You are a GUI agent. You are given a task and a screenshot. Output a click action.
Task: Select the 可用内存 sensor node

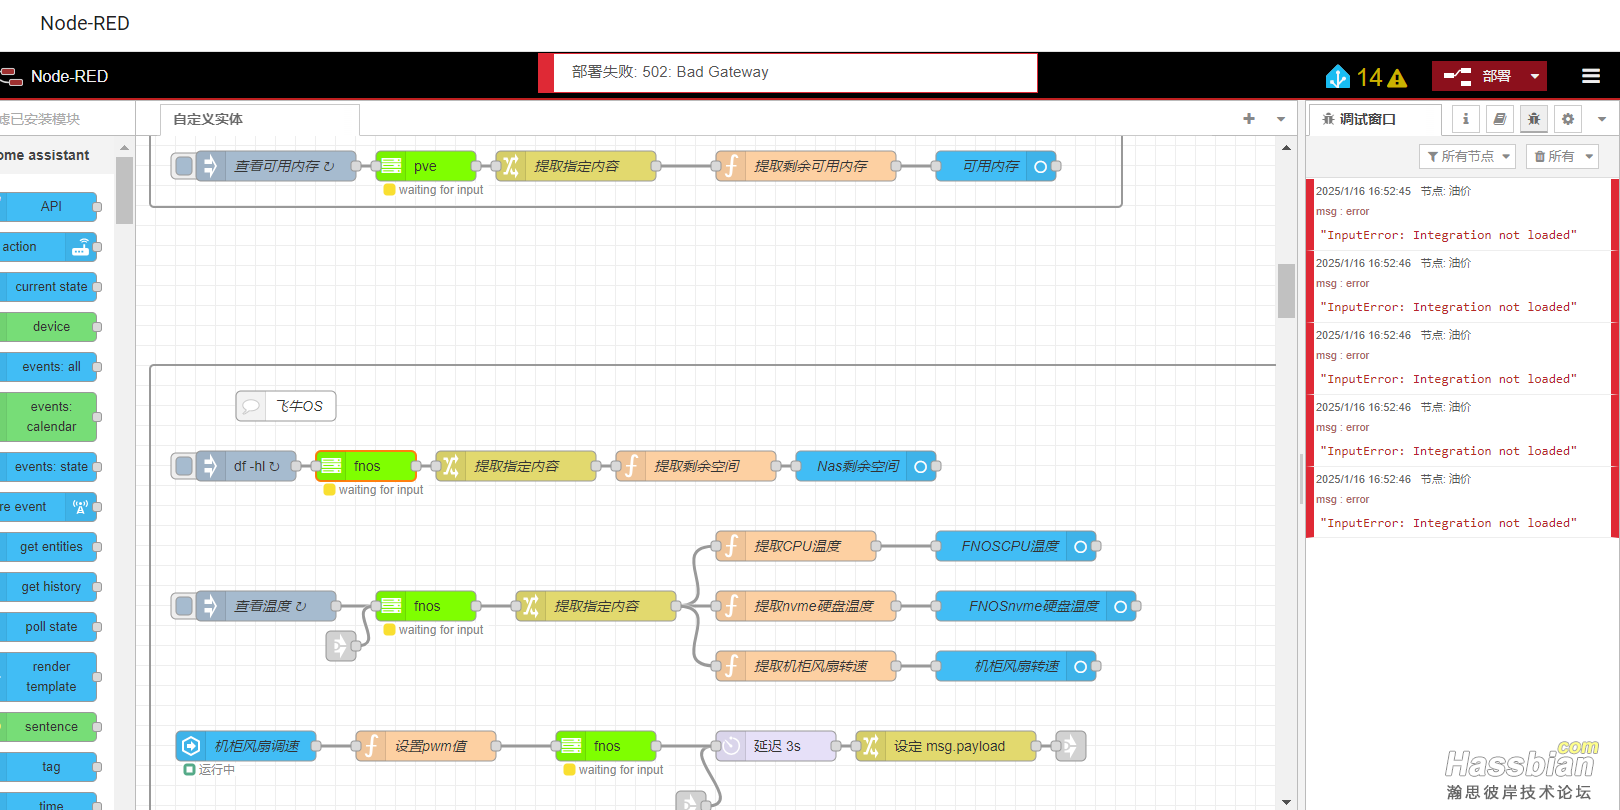coord(996,166)
